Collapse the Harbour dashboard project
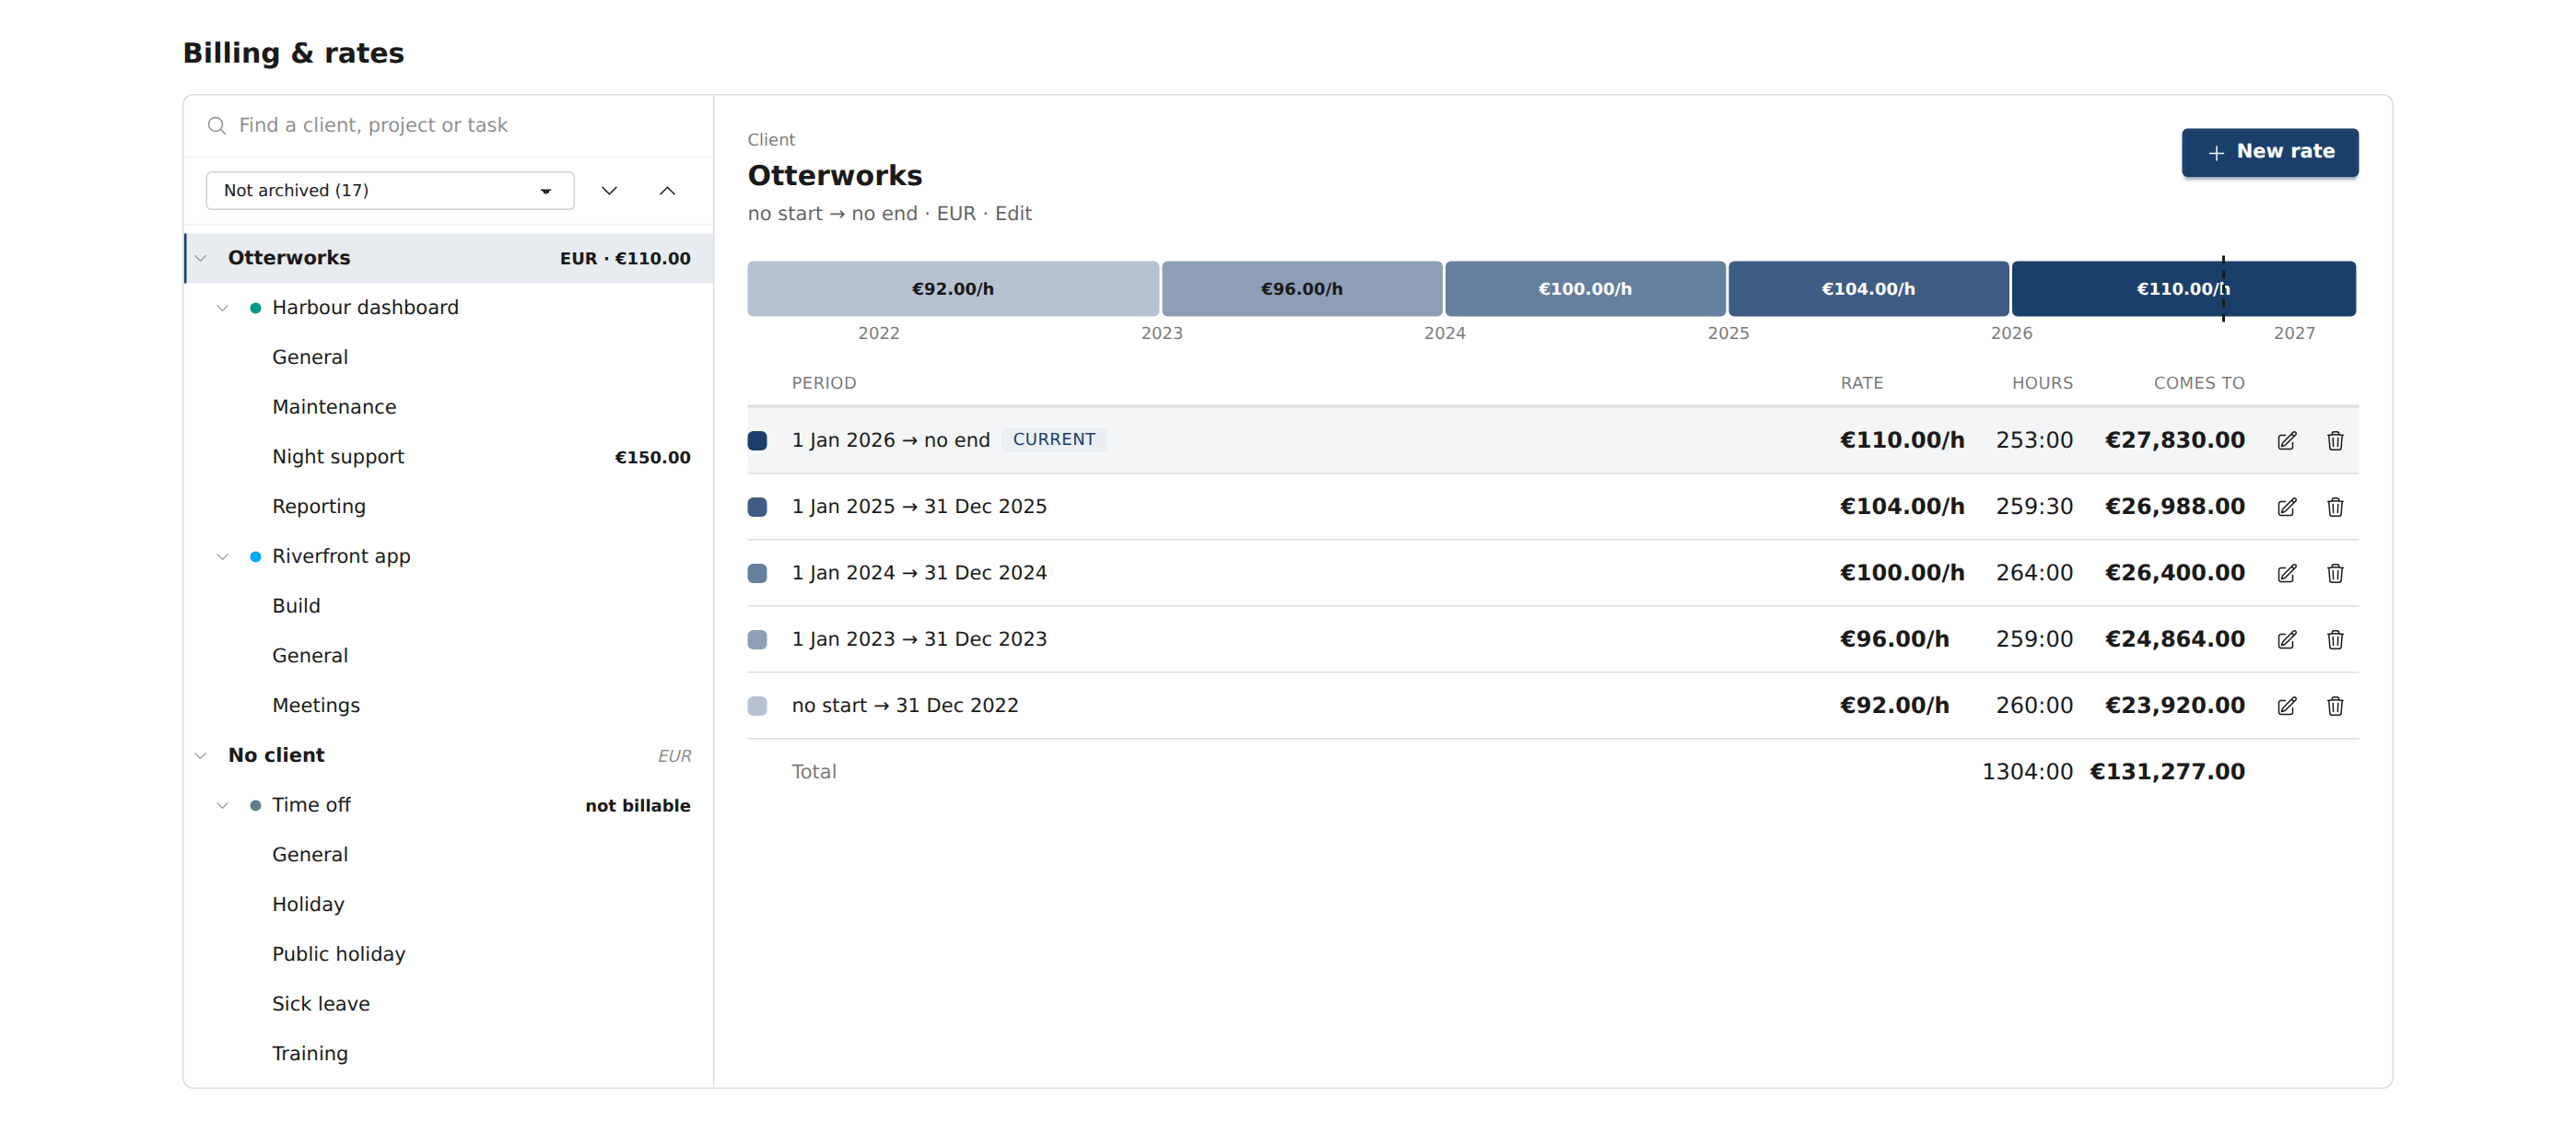 pos(223,308)
